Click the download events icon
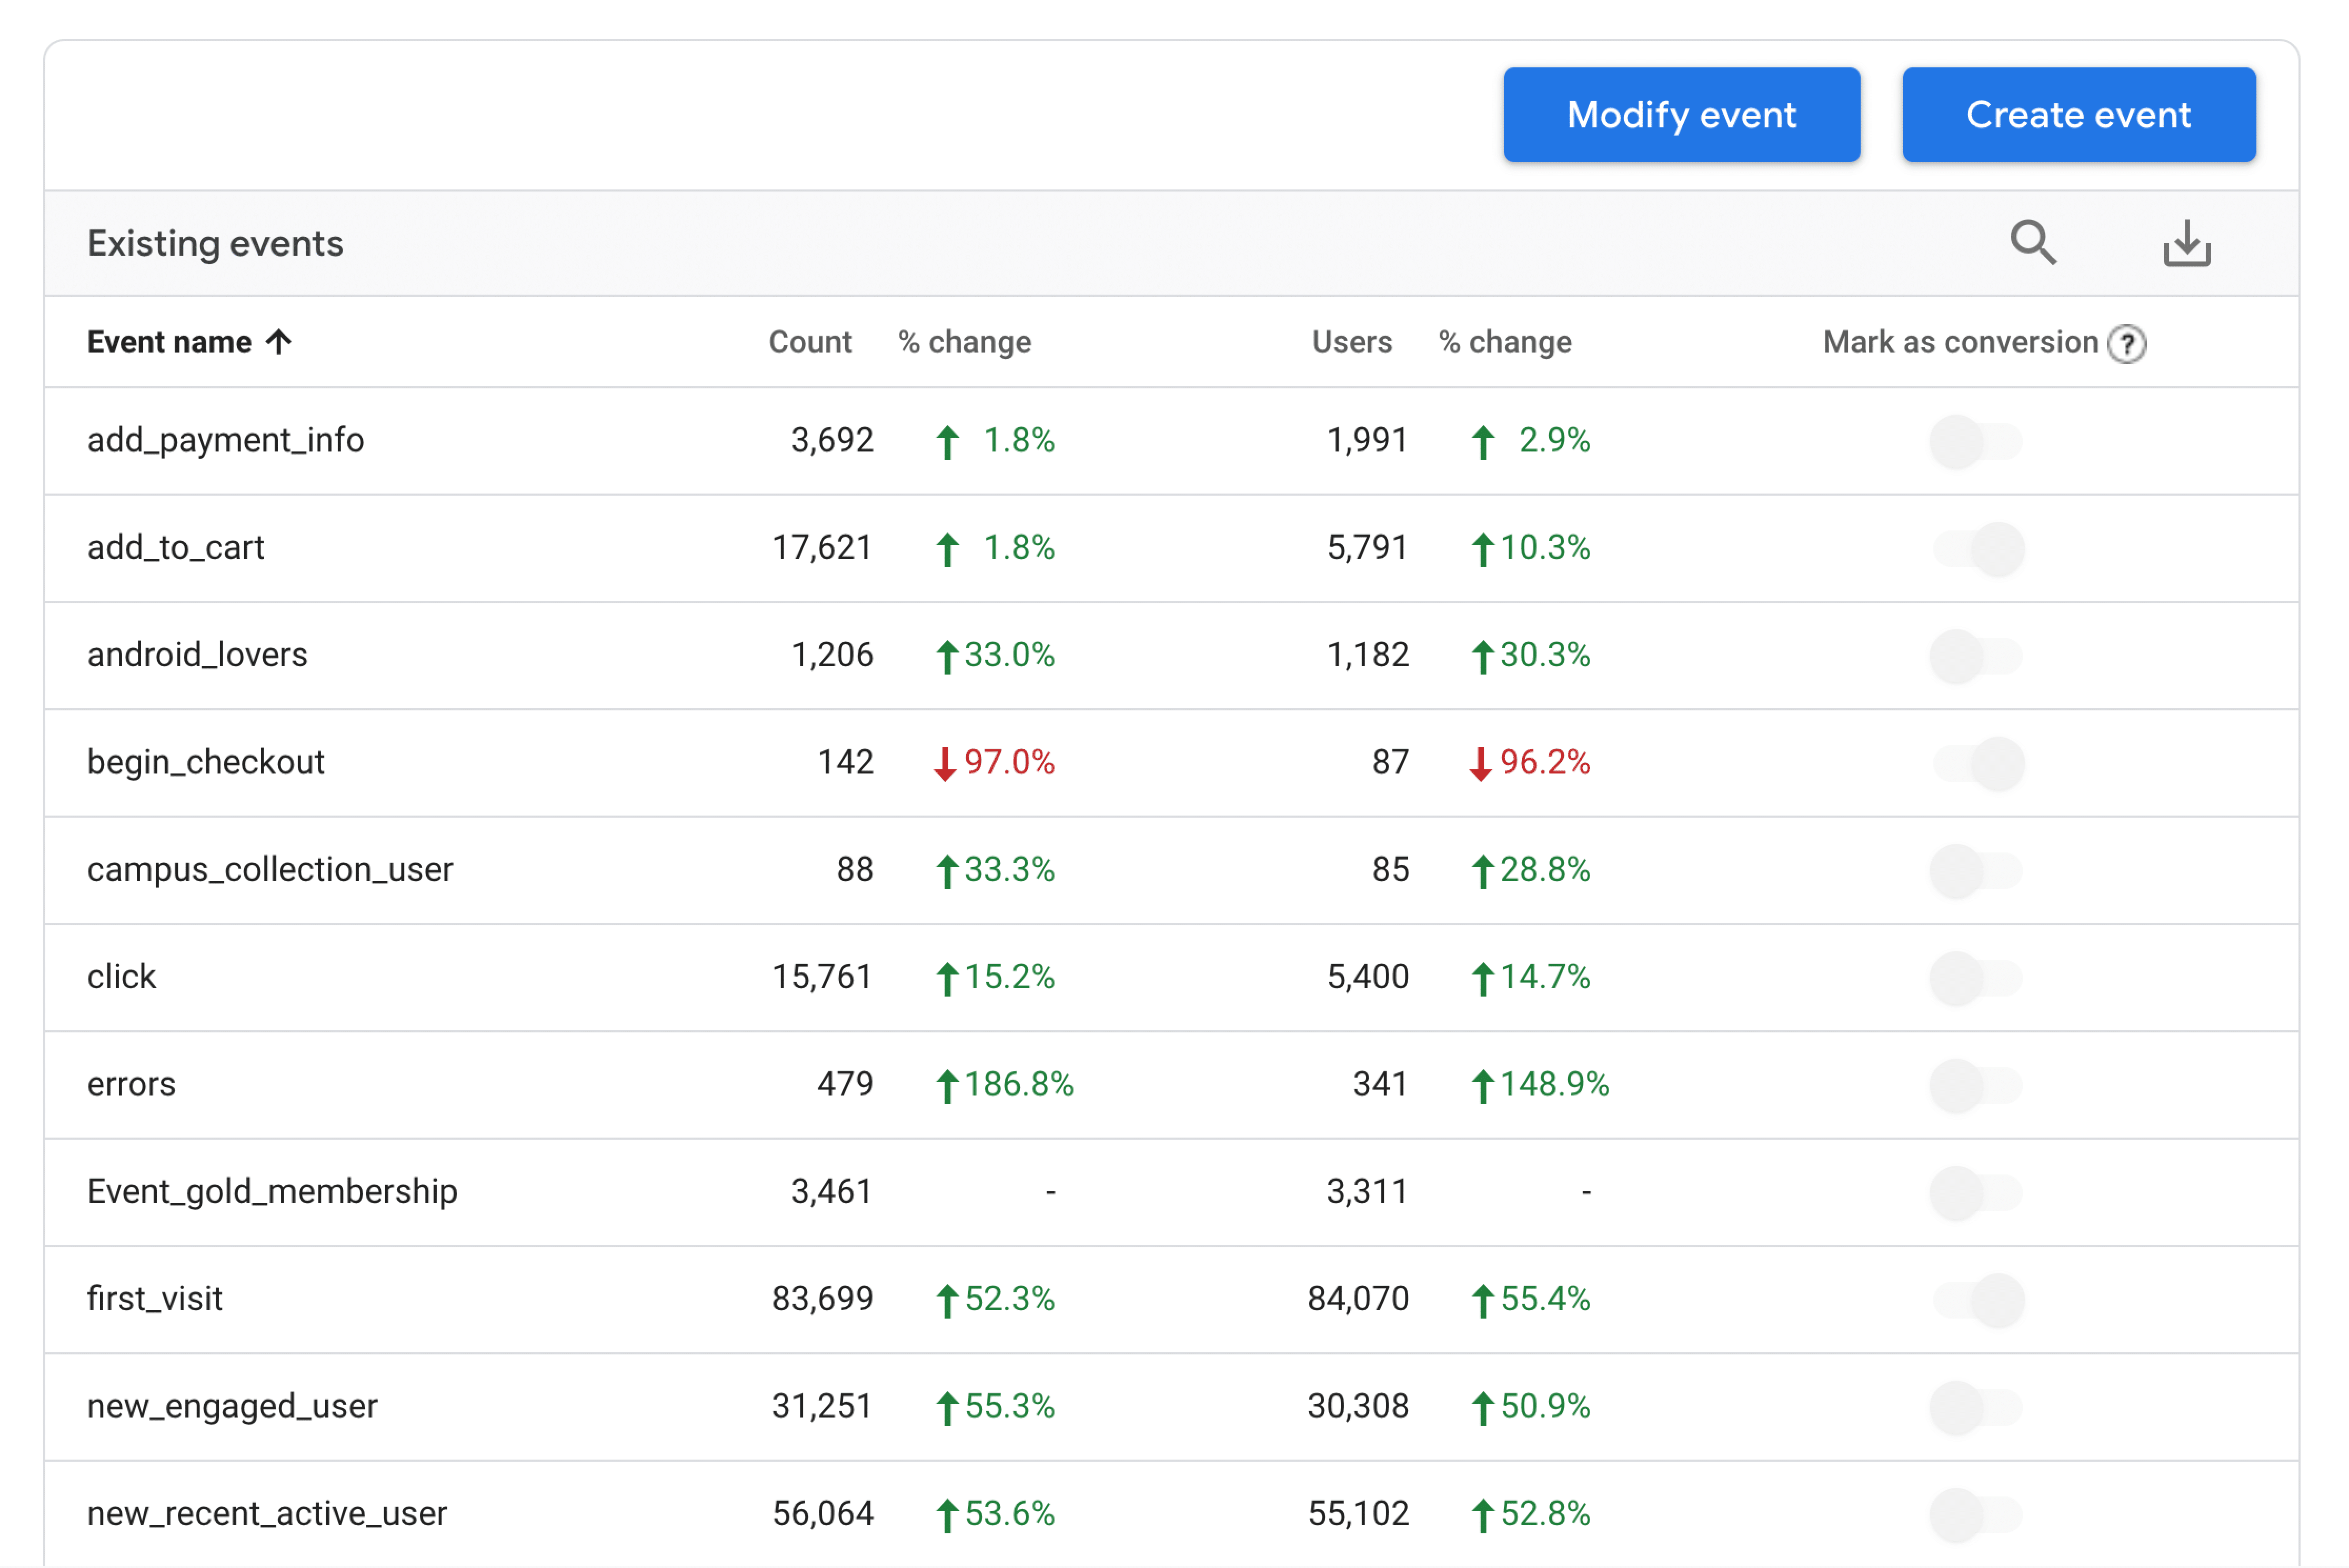The height and width of the screenshot is (1568, 2349). [x=2186, y=243]
